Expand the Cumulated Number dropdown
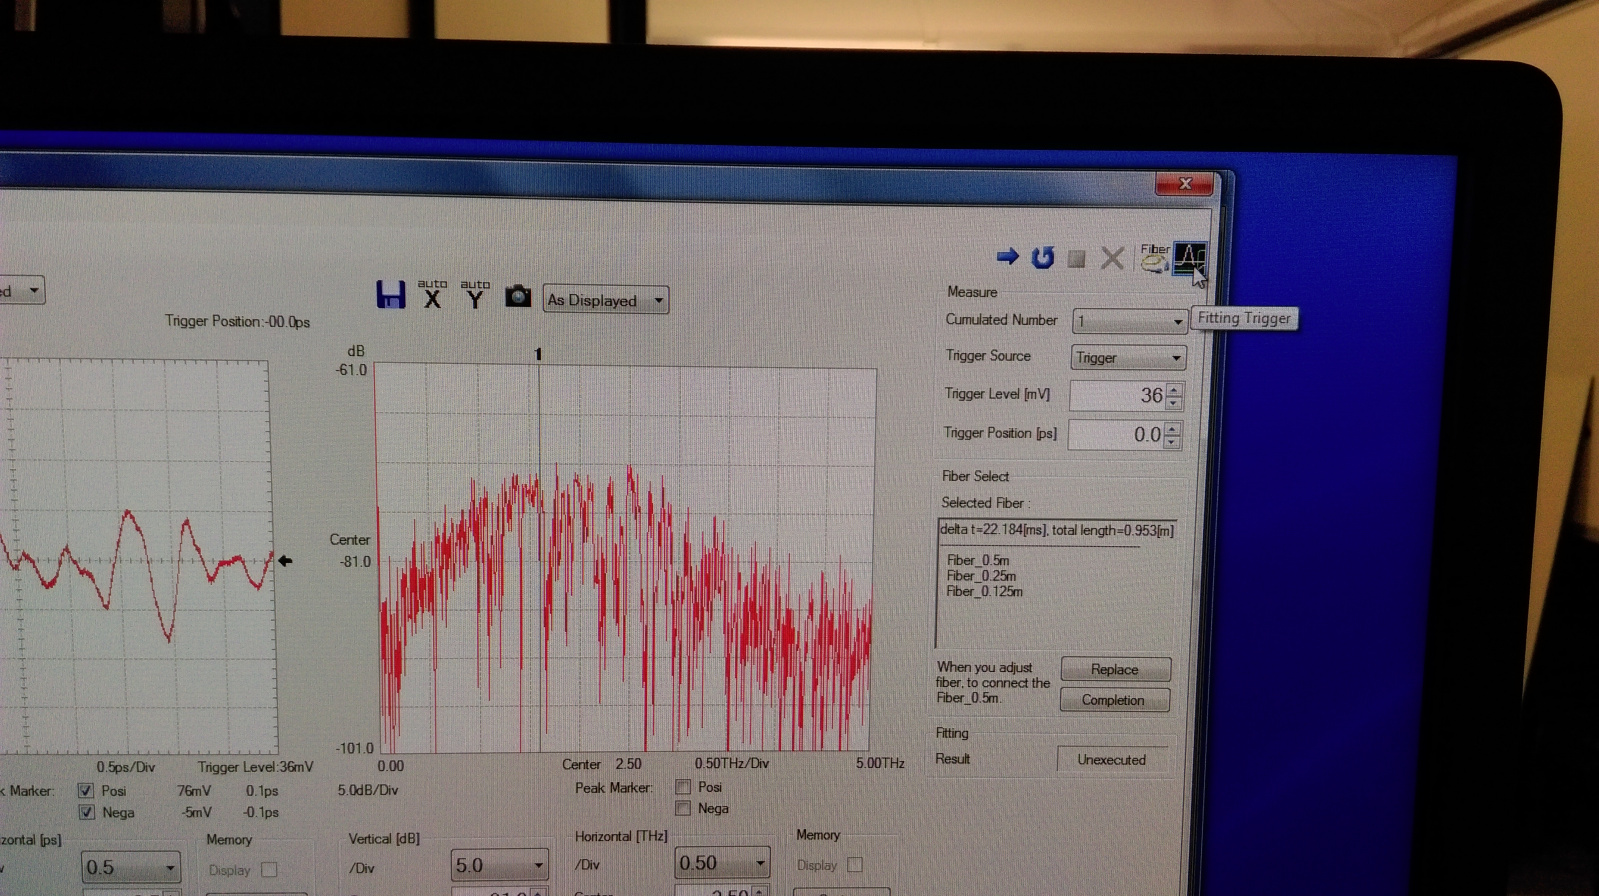Screen dimensions: 1599x896 [1177, 321]
